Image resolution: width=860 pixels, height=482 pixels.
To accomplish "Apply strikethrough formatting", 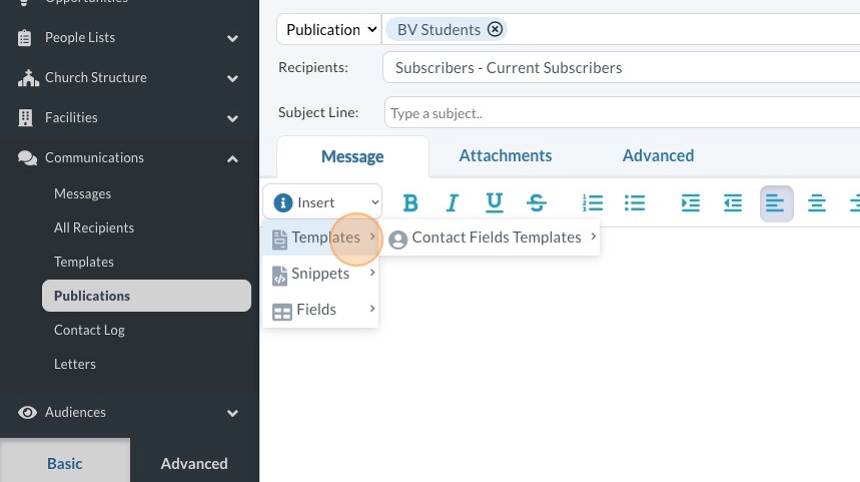I will click(x=537, y=203).
